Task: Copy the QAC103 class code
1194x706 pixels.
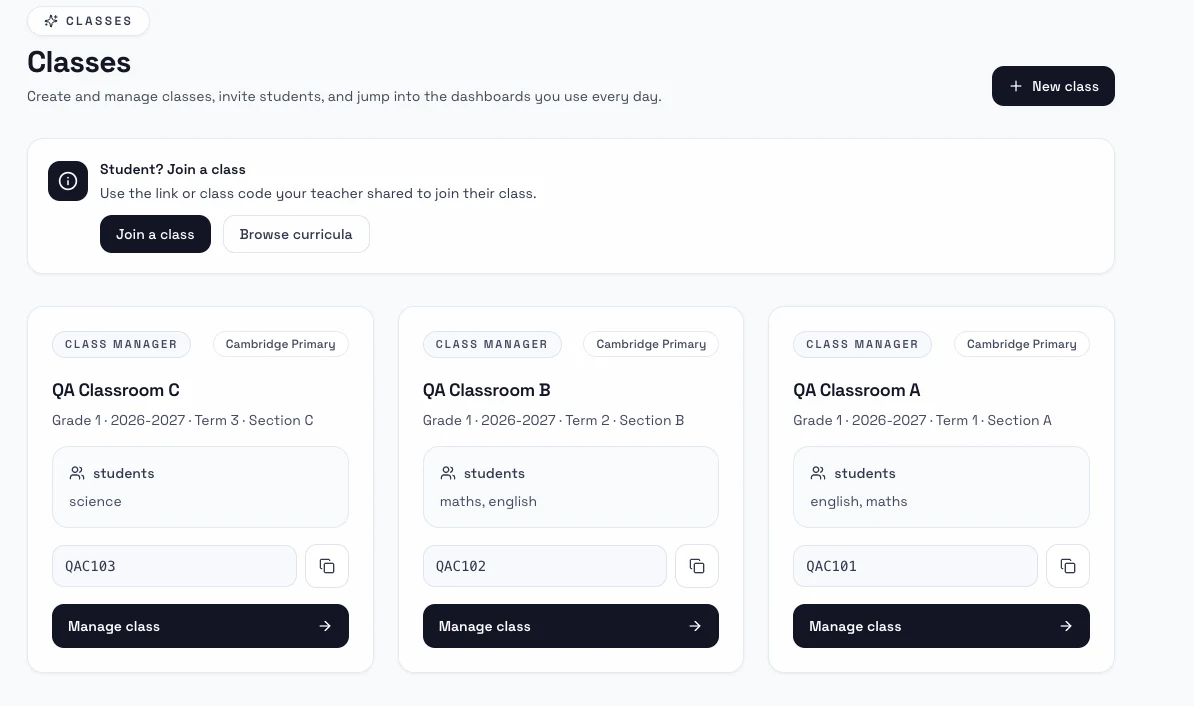Action: 327,566
